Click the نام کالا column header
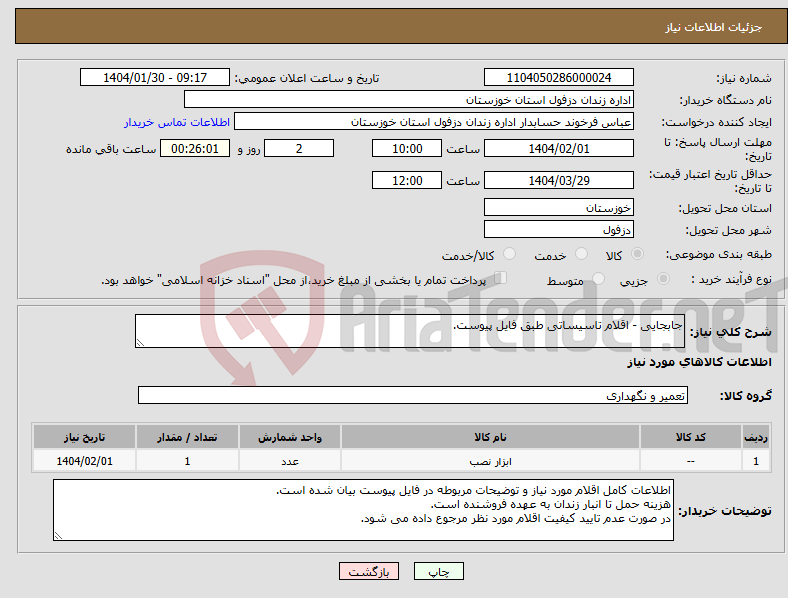The image size is (788, 598). click(x=490, y=437)
